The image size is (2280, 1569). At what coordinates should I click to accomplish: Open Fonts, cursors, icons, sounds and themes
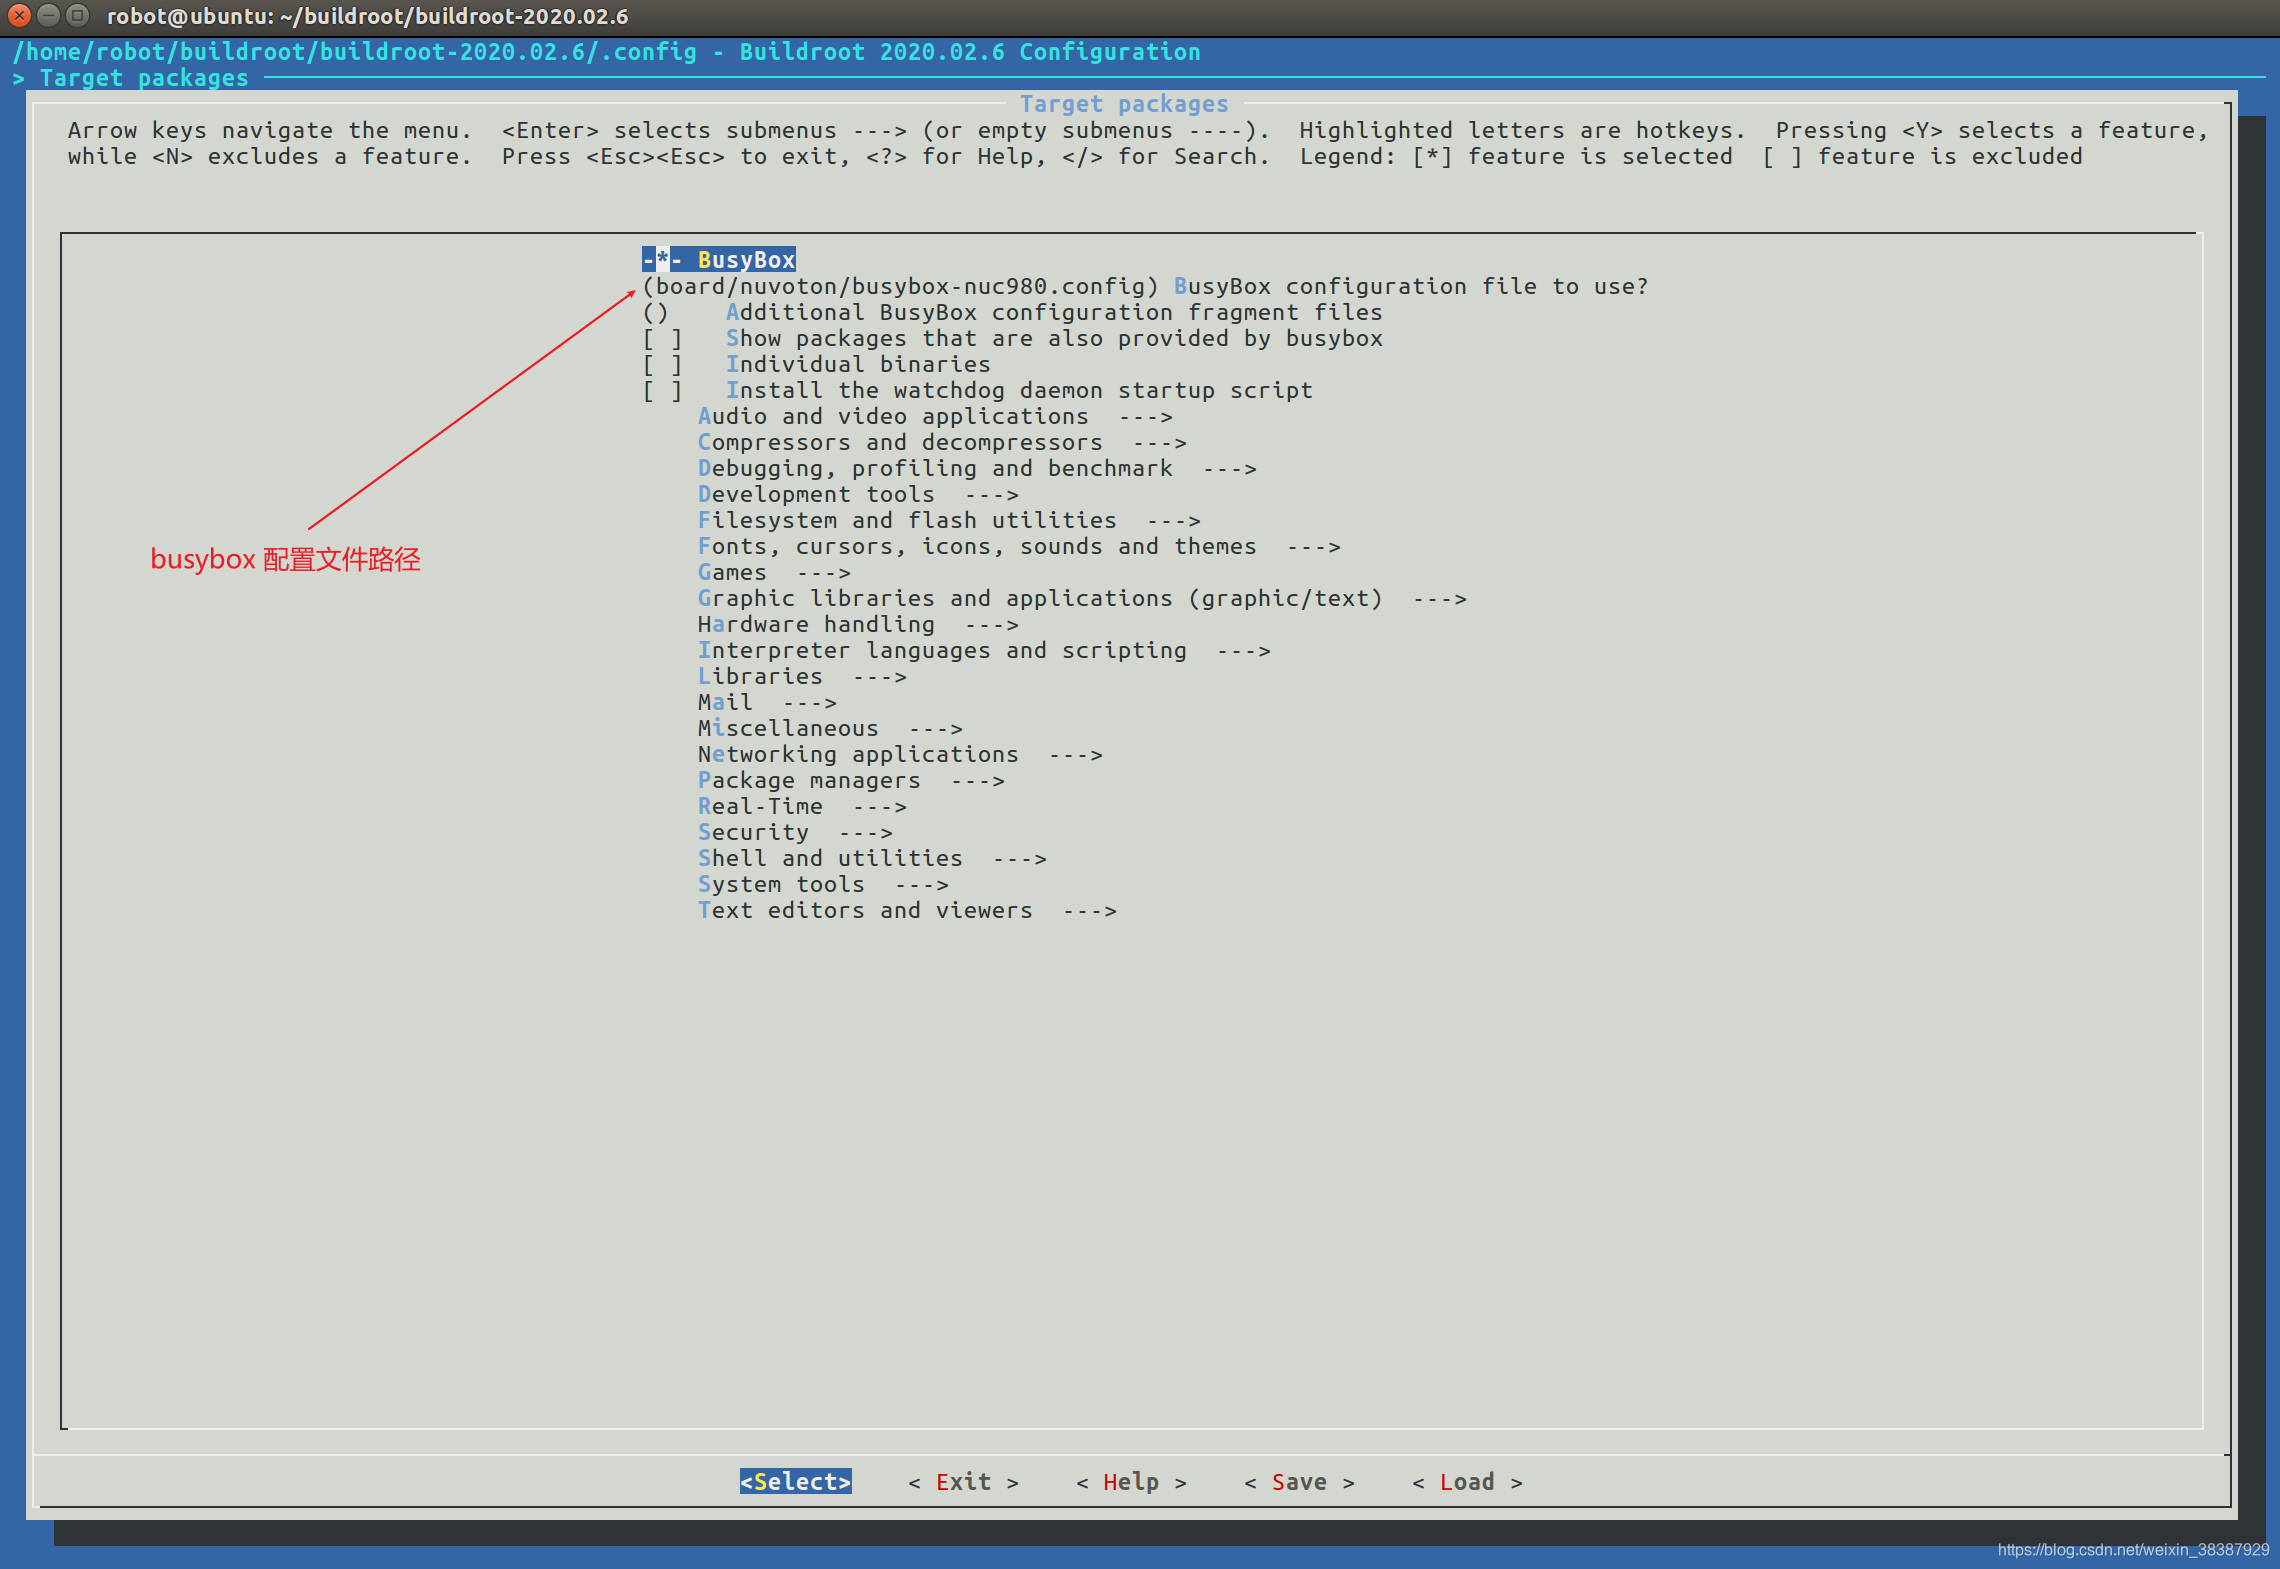[1019, 546]
